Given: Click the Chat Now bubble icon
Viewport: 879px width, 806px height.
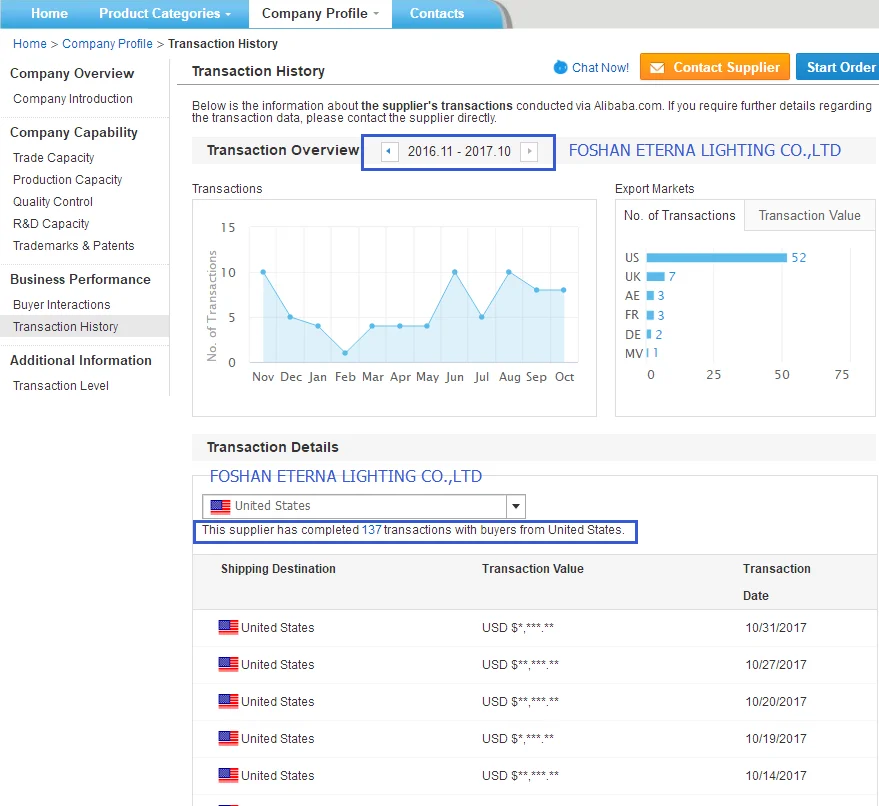Looking at the screenshot, I should [560, 67].
